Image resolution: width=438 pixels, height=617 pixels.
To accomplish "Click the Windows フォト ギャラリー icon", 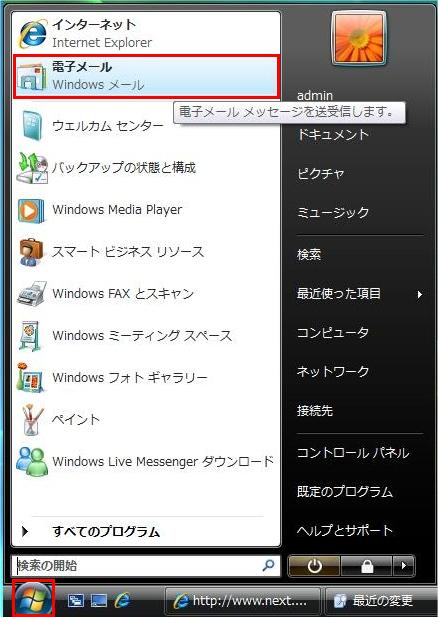I will [31, 377].
